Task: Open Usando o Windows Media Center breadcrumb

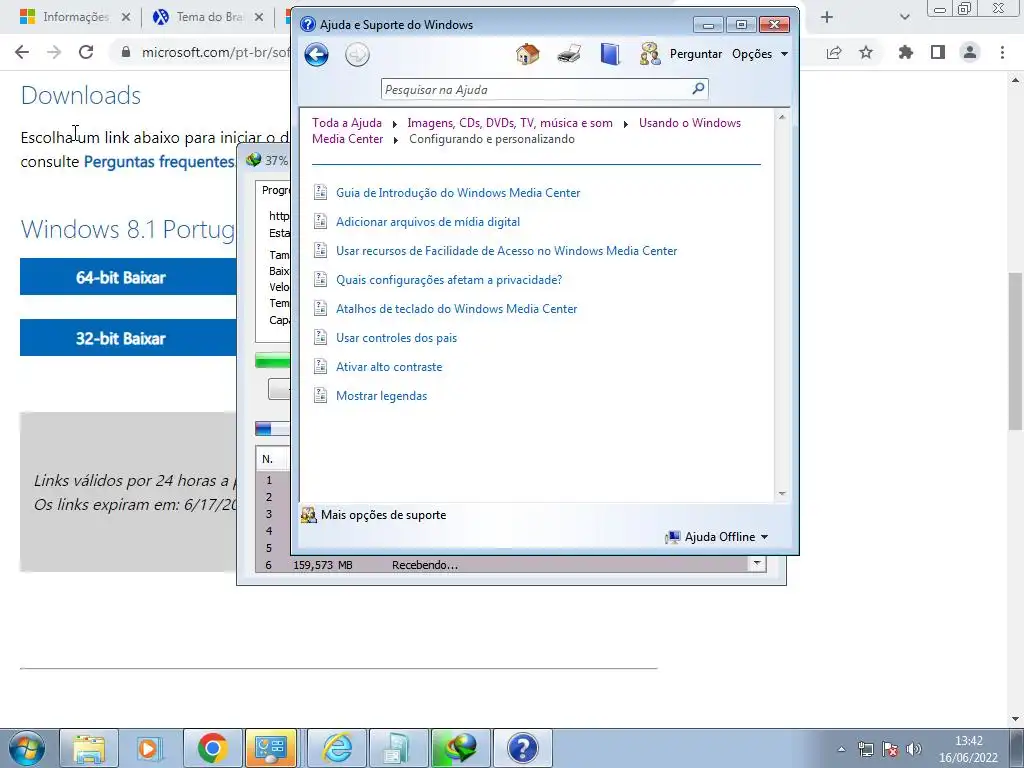Action: coord(526,131)
